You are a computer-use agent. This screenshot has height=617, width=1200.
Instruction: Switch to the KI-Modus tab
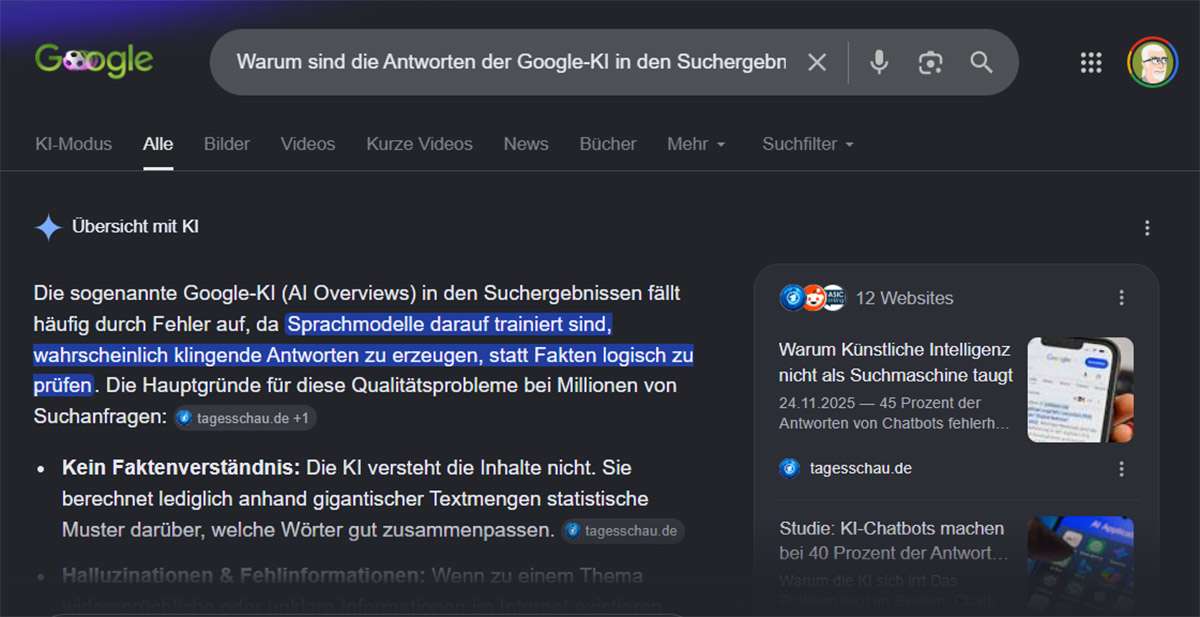tap(74, 144)
